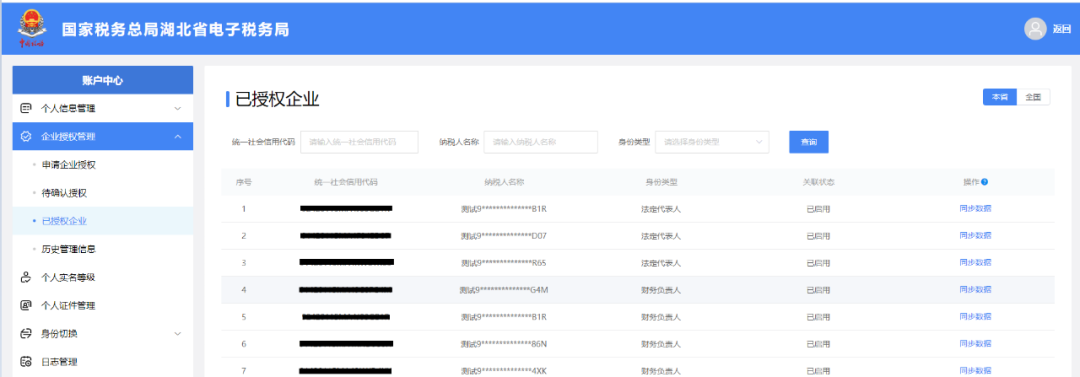Screen dimensions: 1080x377
Task: Open 日志管理 menu label
Action: (x=59, y=362)
